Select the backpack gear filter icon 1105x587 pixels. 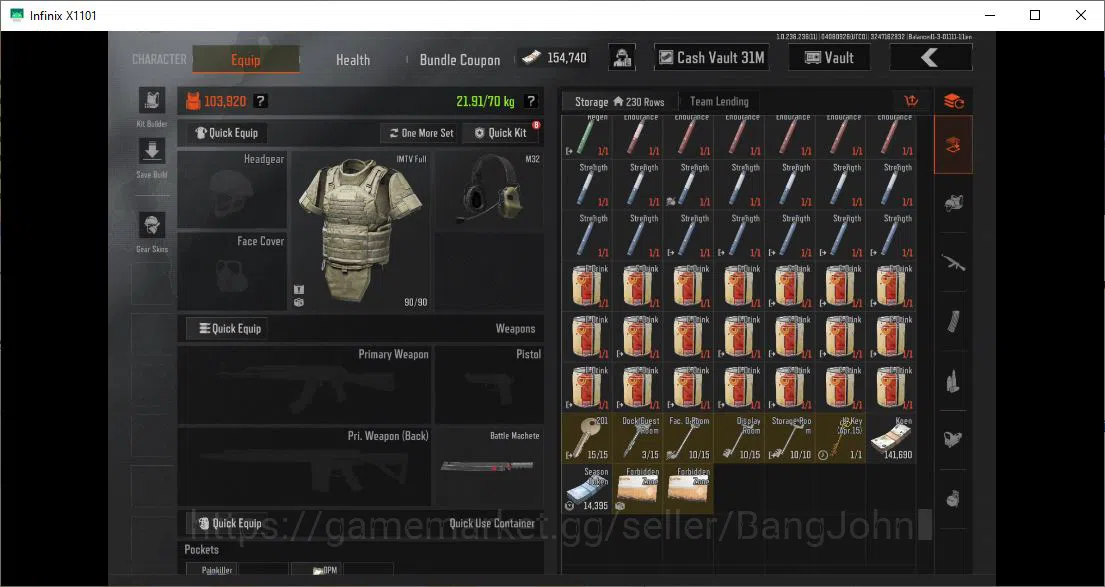(x=953, y=204)
